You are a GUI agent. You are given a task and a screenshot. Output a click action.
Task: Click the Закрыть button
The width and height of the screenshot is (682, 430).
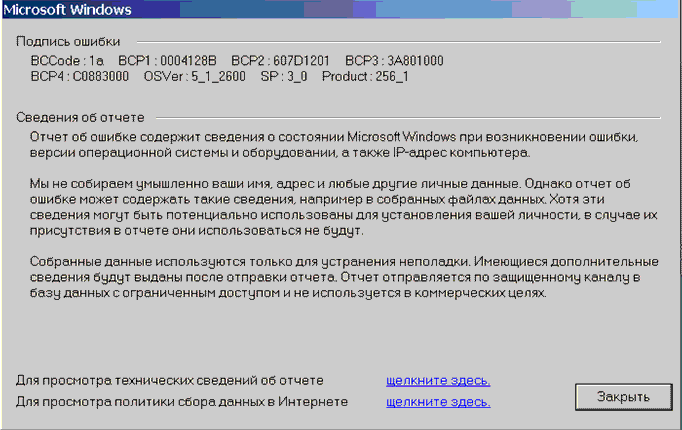[x=623, y=397]
